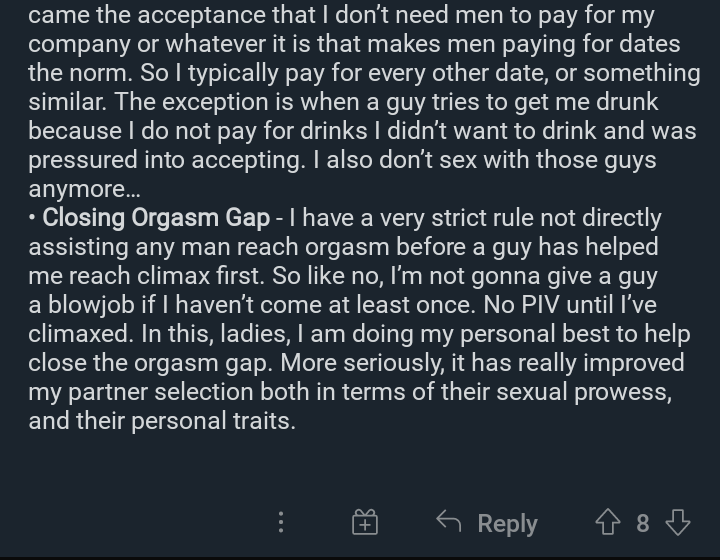Give an award with the gift icon
Screen dimensions: 720x560
click(365, 522)
